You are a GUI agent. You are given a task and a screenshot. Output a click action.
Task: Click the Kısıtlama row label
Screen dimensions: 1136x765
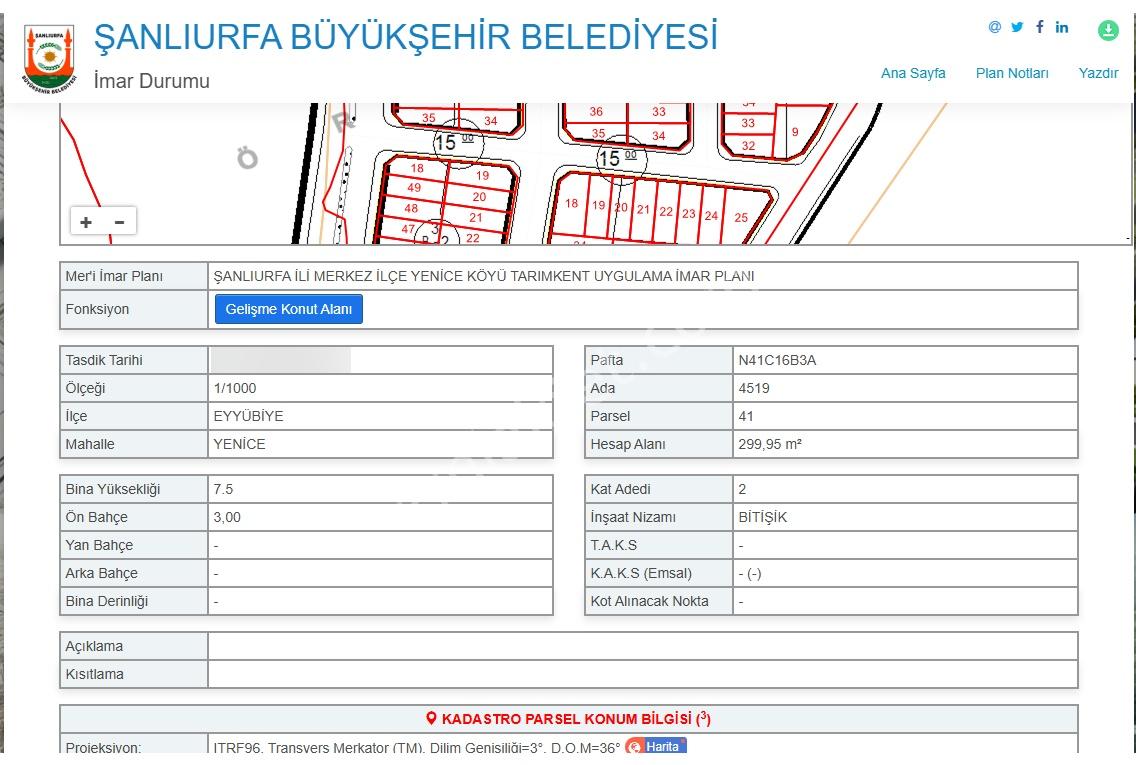[x=94, y=674]
